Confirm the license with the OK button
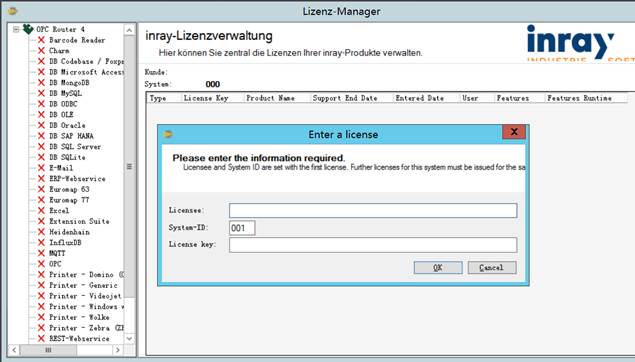Screen dimensions: 635x362 (x=438, y=268)
